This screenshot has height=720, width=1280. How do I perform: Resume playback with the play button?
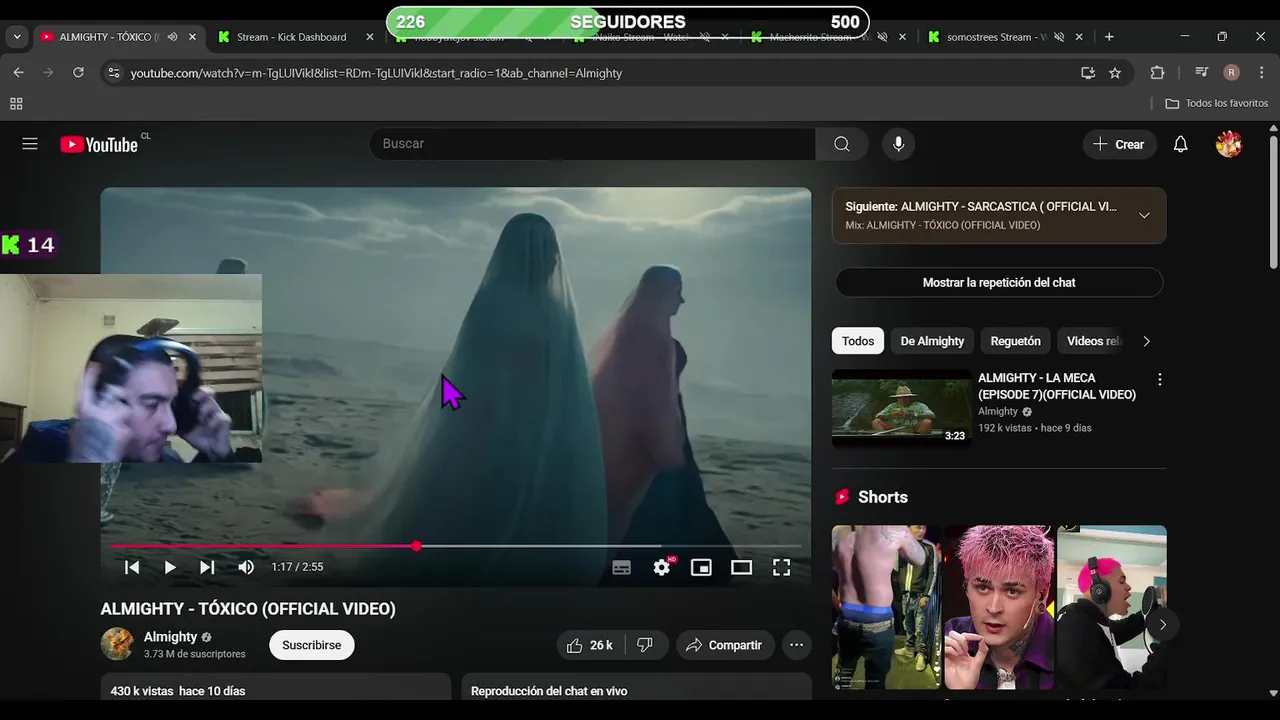coord(169,567)
